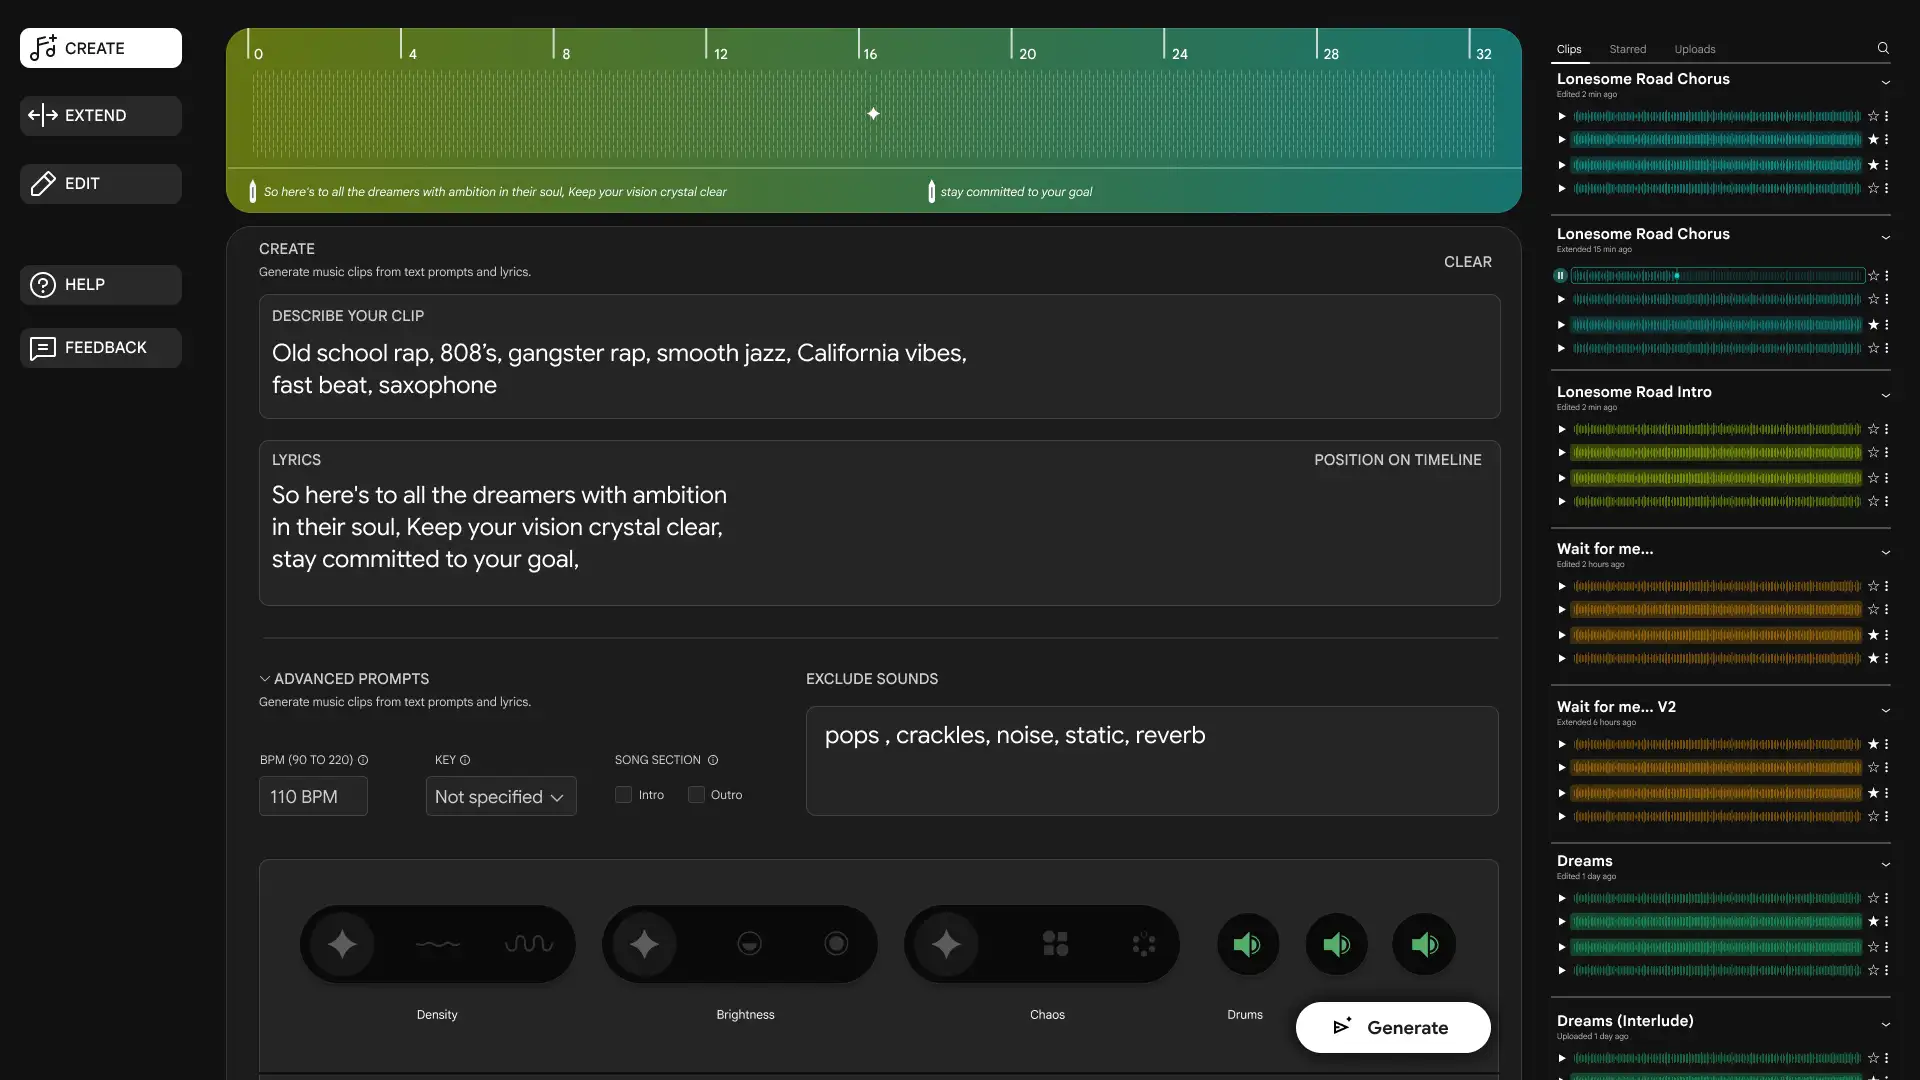
Task: Click POSITION ON TIMELINE in lyrics box
Action: click(1397, 460)
